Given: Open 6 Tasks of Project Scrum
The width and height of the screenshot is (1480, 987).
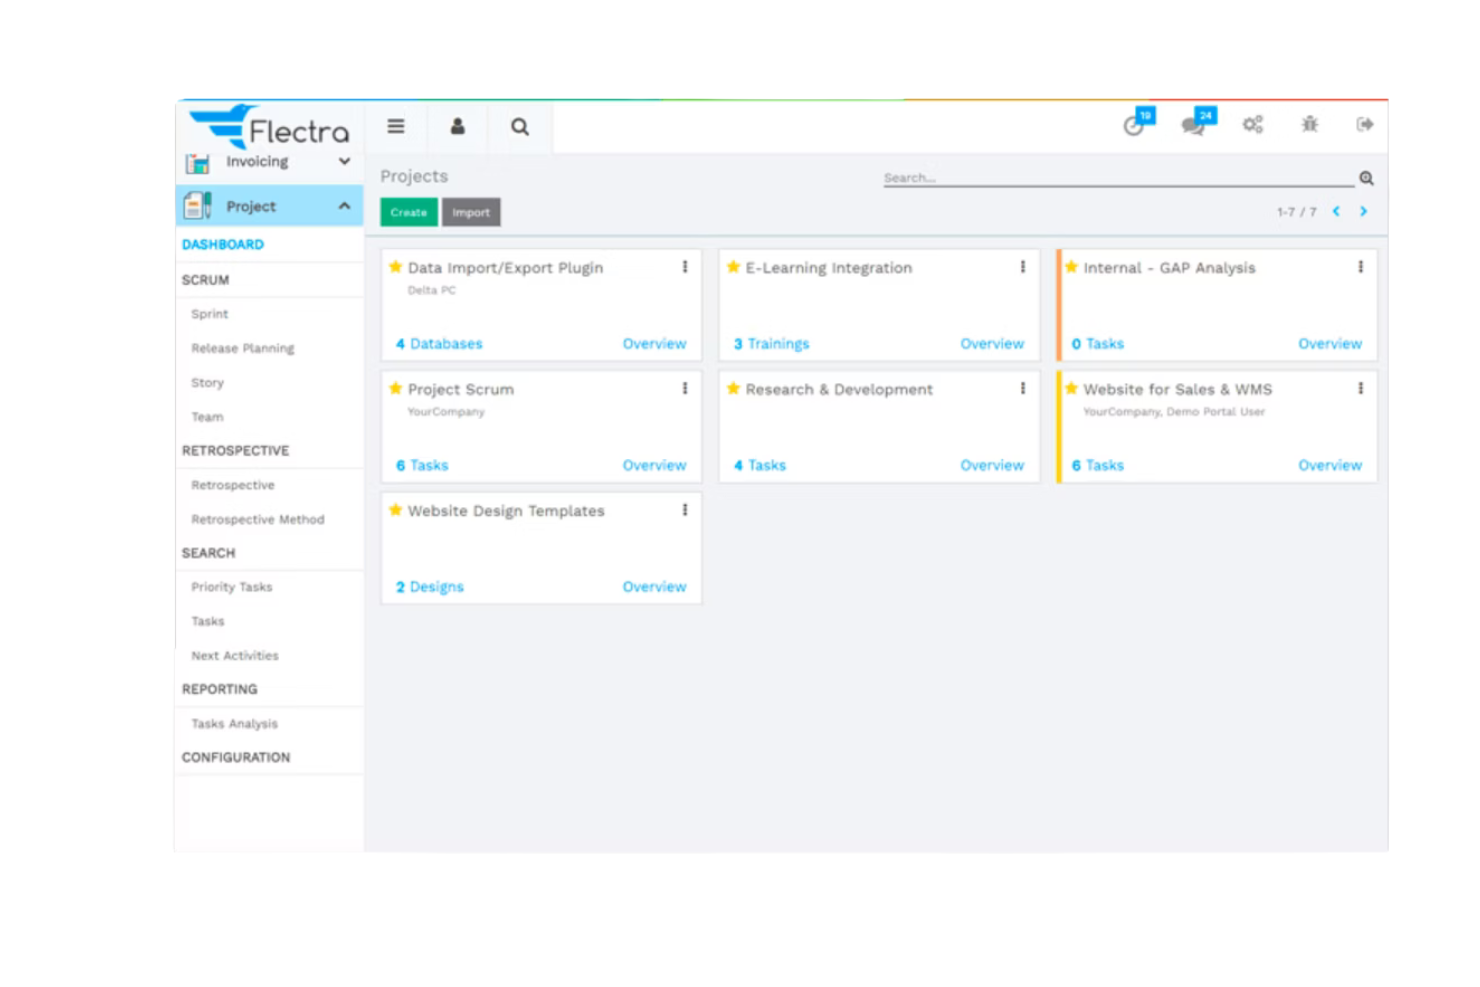Looking at the screenshot, I should [x=422, y=465].
